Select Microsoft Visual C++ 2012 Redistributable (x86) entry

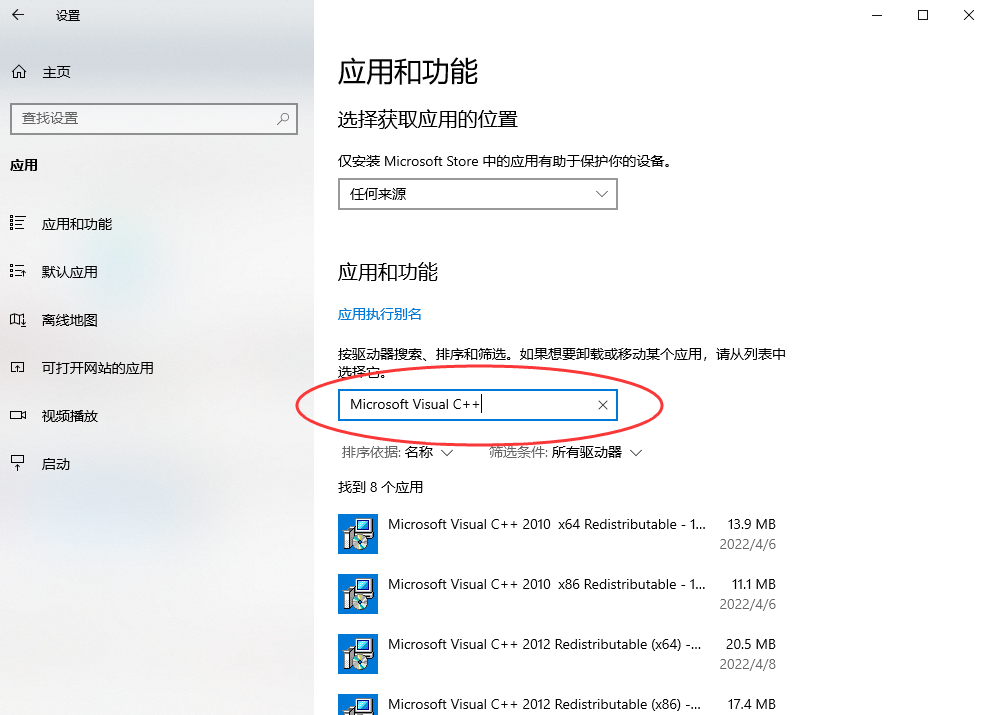(x=557, y=703)
